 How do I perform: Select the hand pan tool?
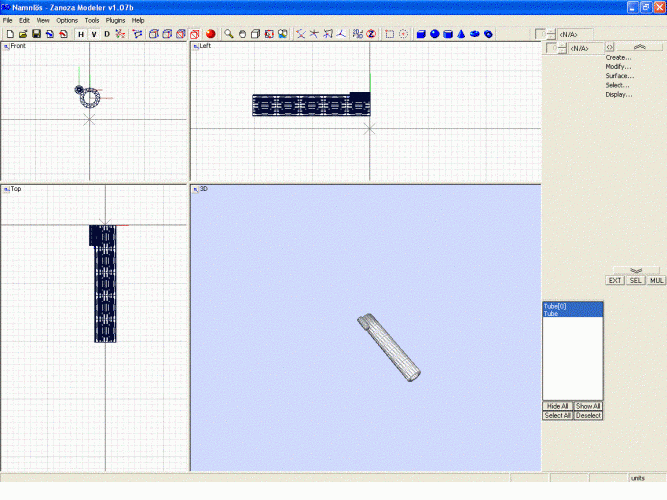click(x=242, y=34)
